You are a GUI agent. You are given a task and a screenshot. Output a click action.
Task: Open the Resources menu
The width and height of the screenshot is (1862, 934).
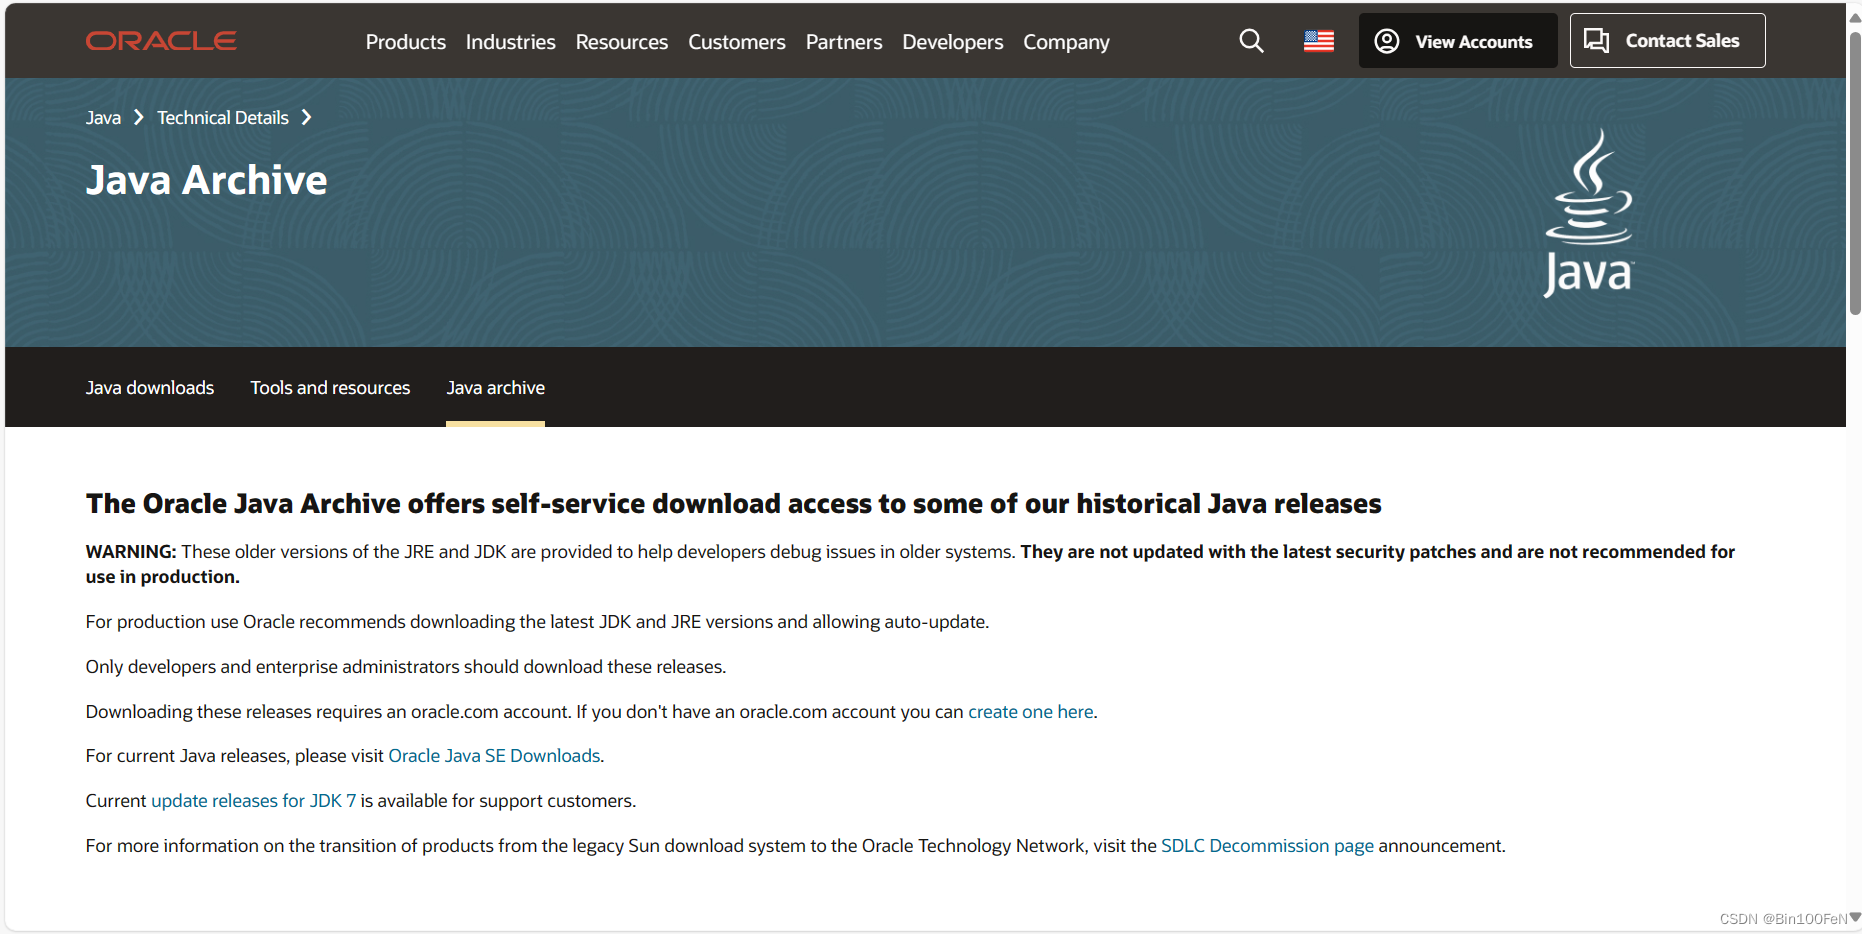pyautogui.click(x=621, y=42)
